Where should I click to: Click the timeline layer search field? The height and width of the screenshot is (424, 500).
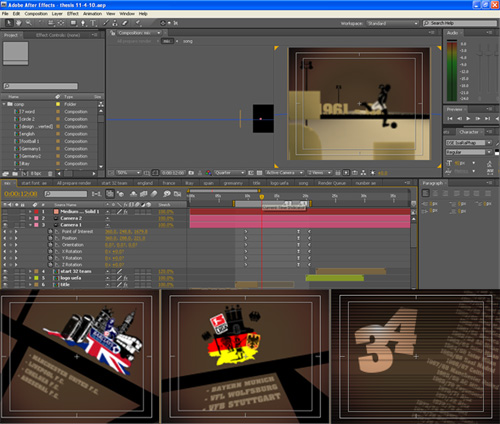click(x=66, y=194)
